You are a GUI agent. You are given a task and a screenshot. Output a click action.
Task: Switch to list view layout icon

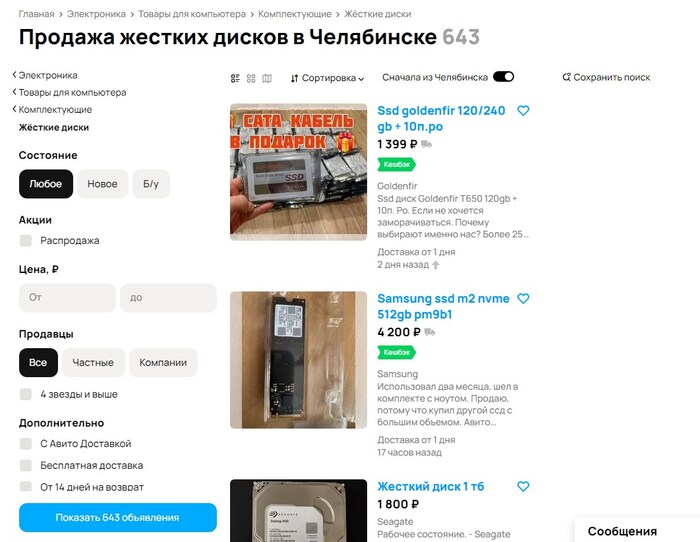click(235, 78)
